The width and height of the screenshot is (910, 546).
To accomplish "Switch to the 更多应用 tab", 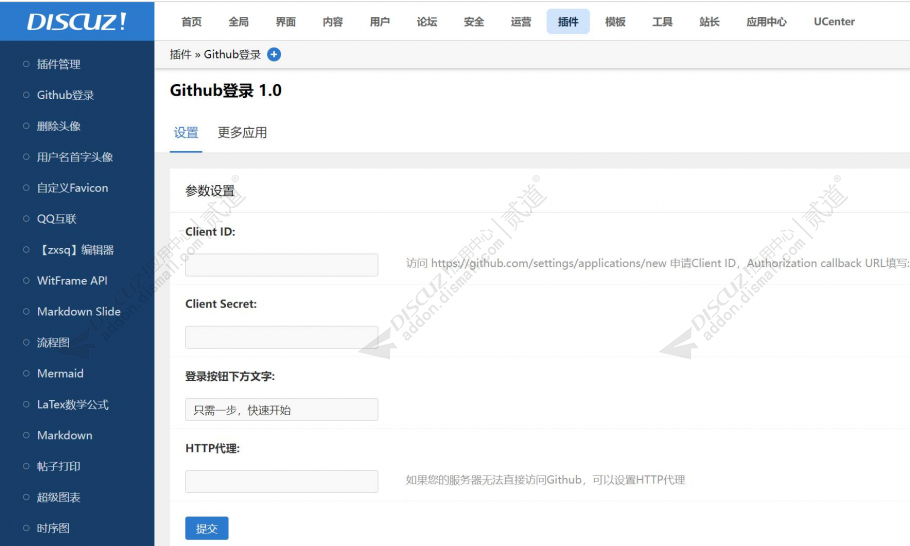I will pos(242,133).
